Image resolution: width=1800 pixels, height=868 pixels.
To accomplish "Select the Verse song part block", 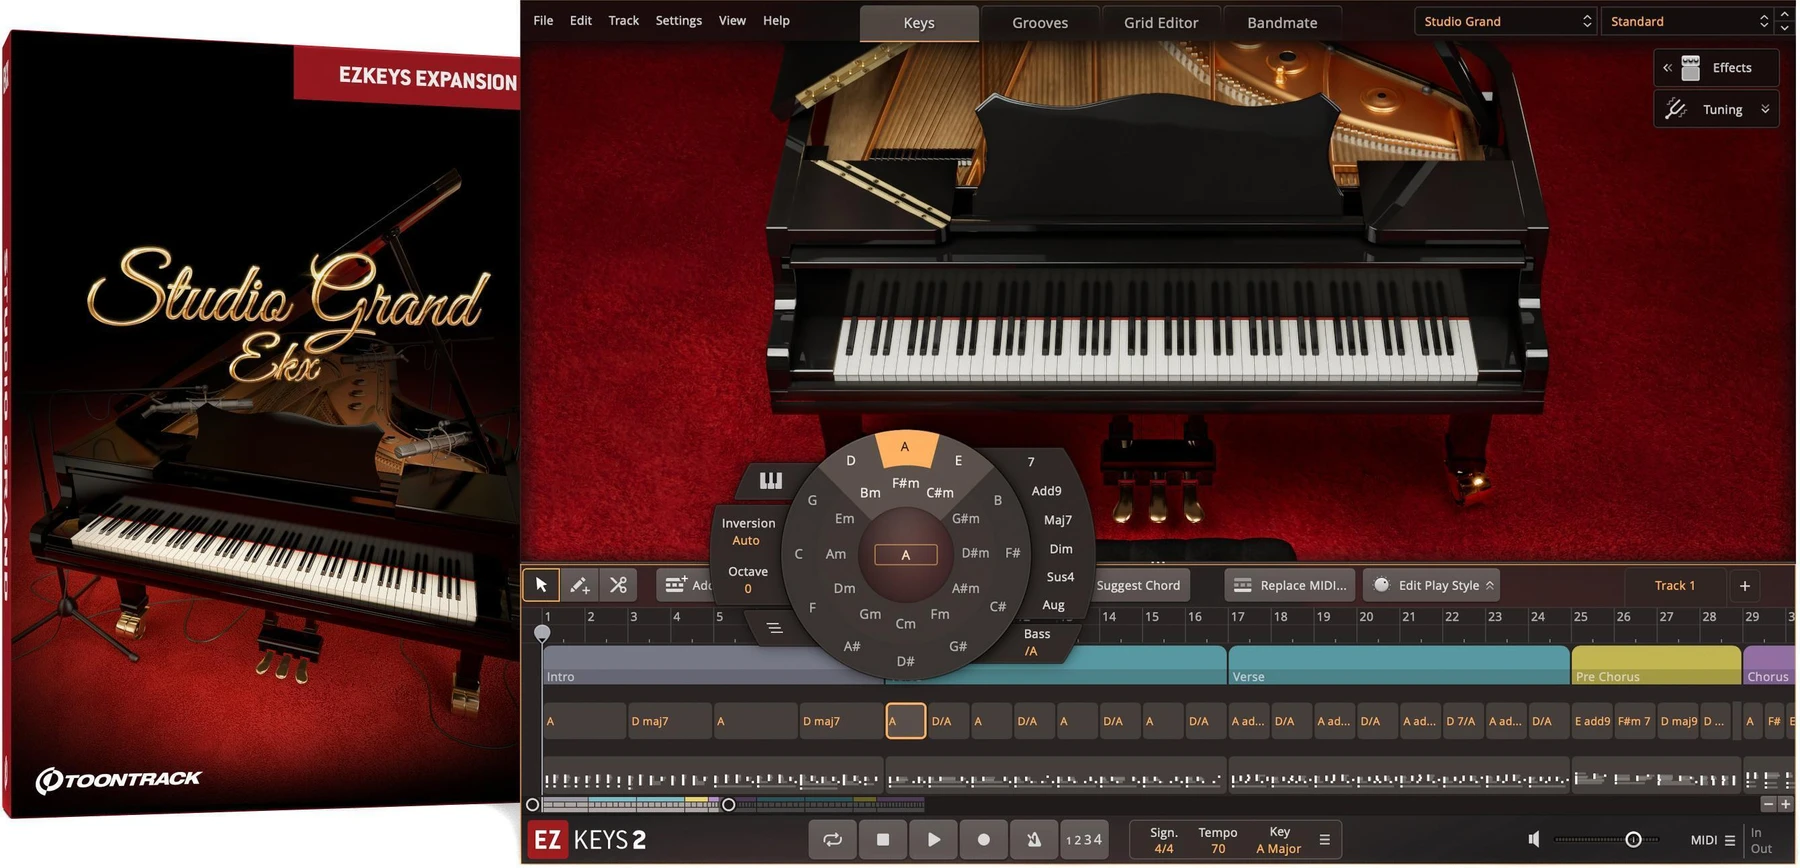I will tap(1399, 665).
